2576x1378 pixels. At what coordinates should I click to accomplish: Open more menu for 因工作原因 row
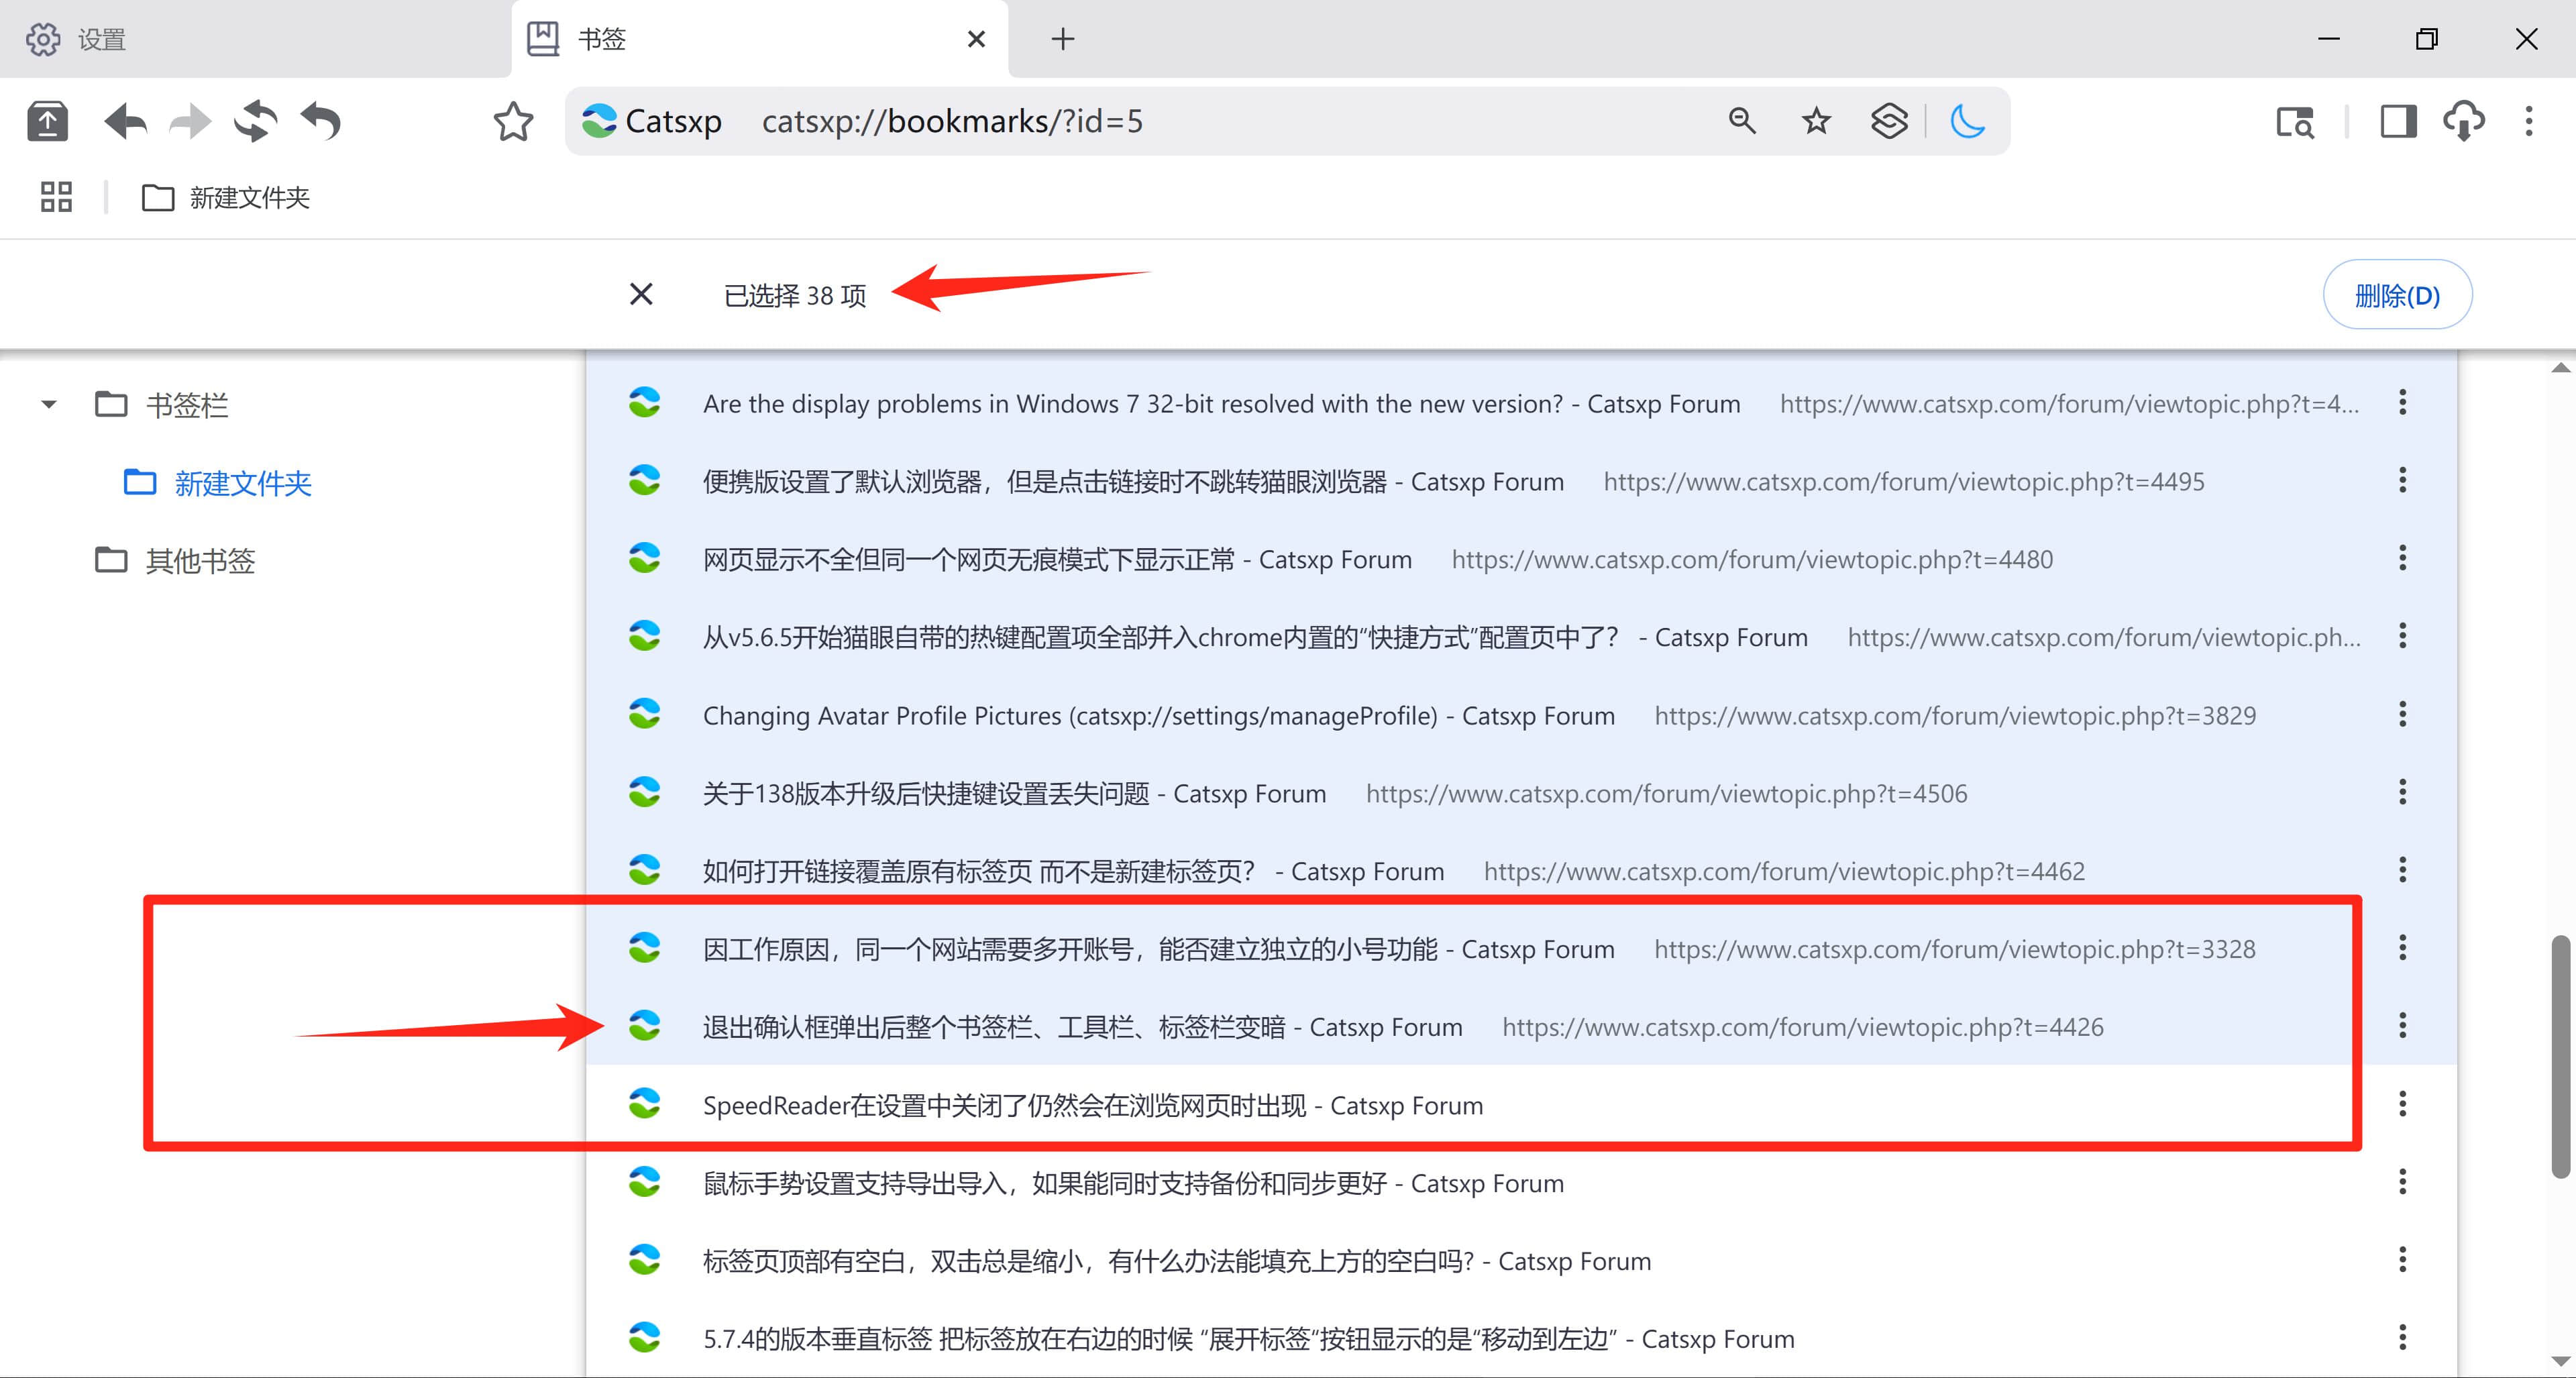[2402, 948]
